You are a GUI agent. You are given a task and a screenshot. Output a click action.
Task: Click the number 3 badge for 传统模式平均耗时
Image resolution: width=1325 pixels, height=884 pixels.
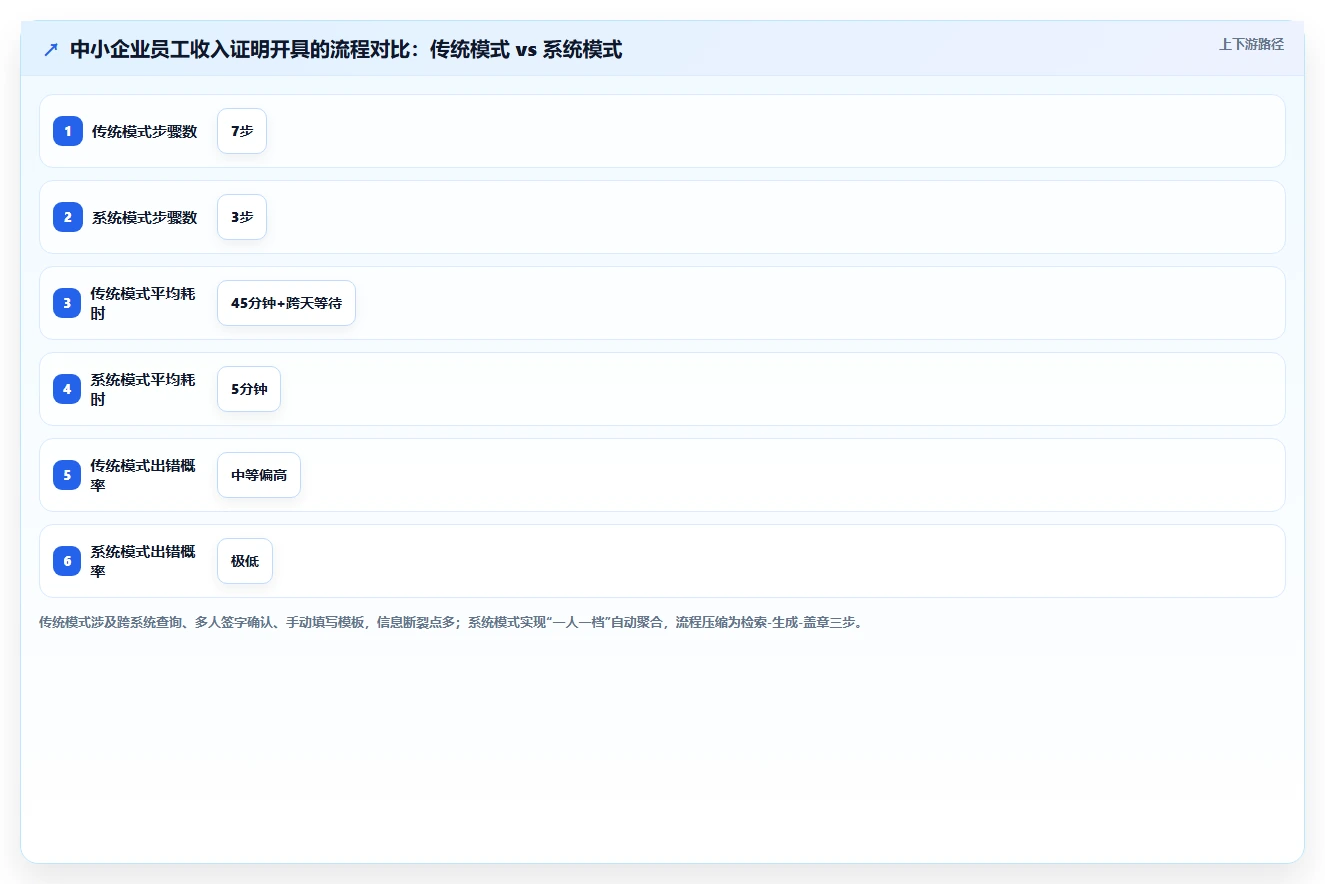[x=68, y=303]
